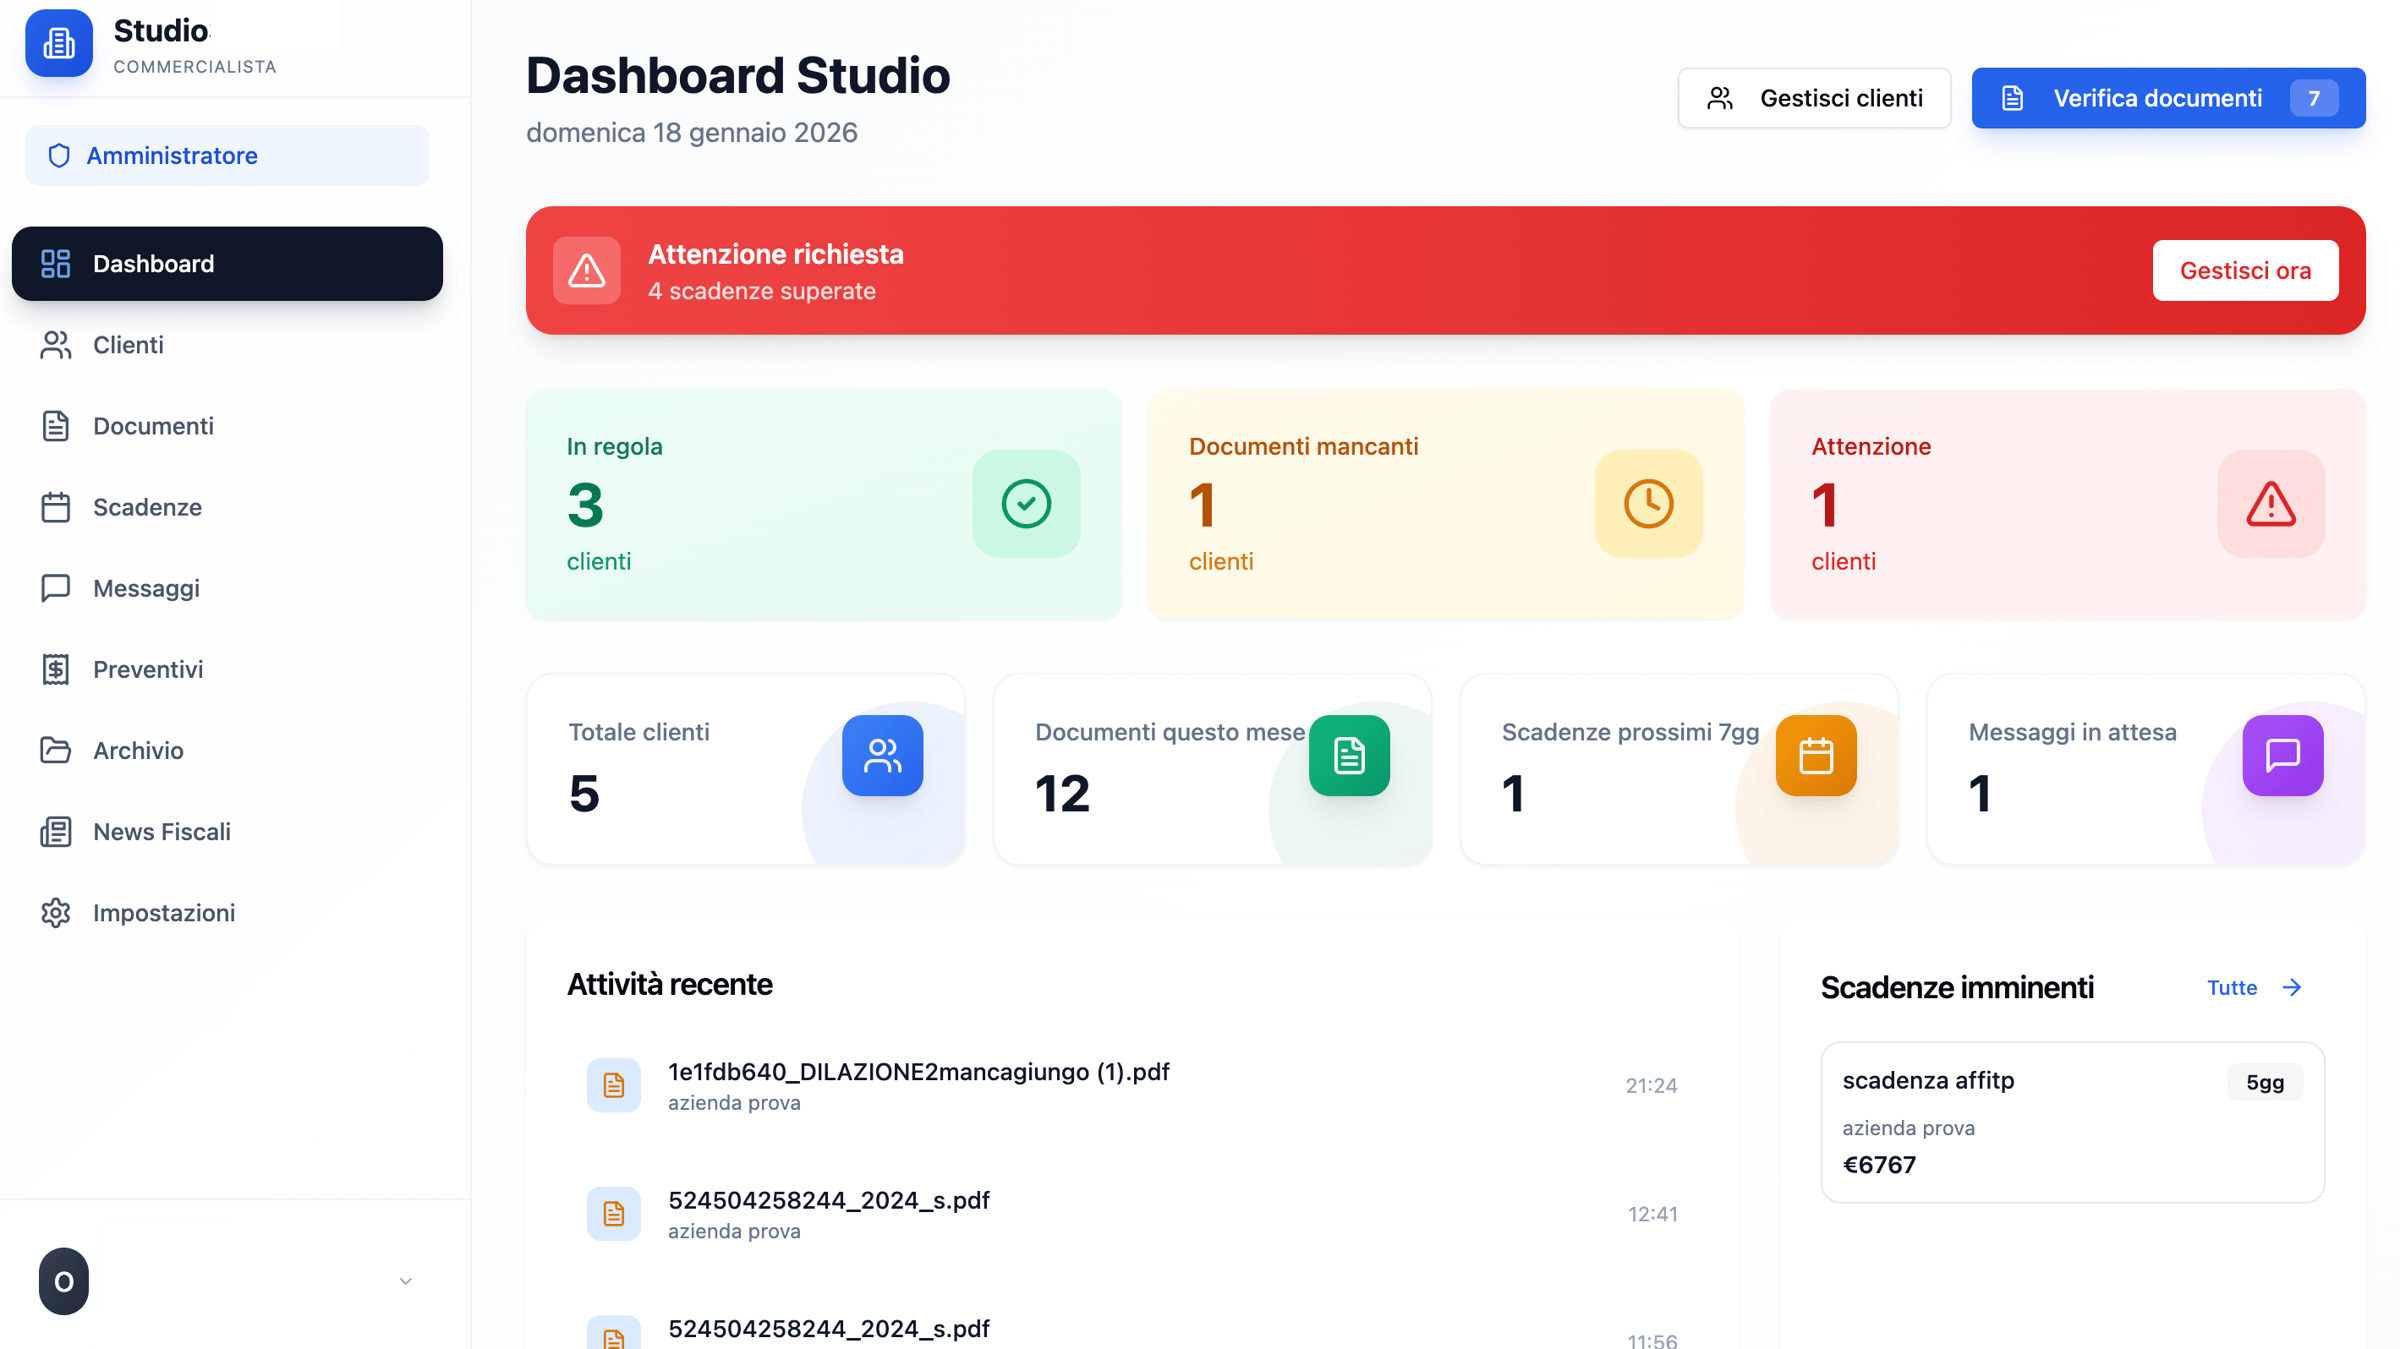Open Impostazioni settings page
The height and width of the screenshot is (1349, 2400).
(164, 913)
